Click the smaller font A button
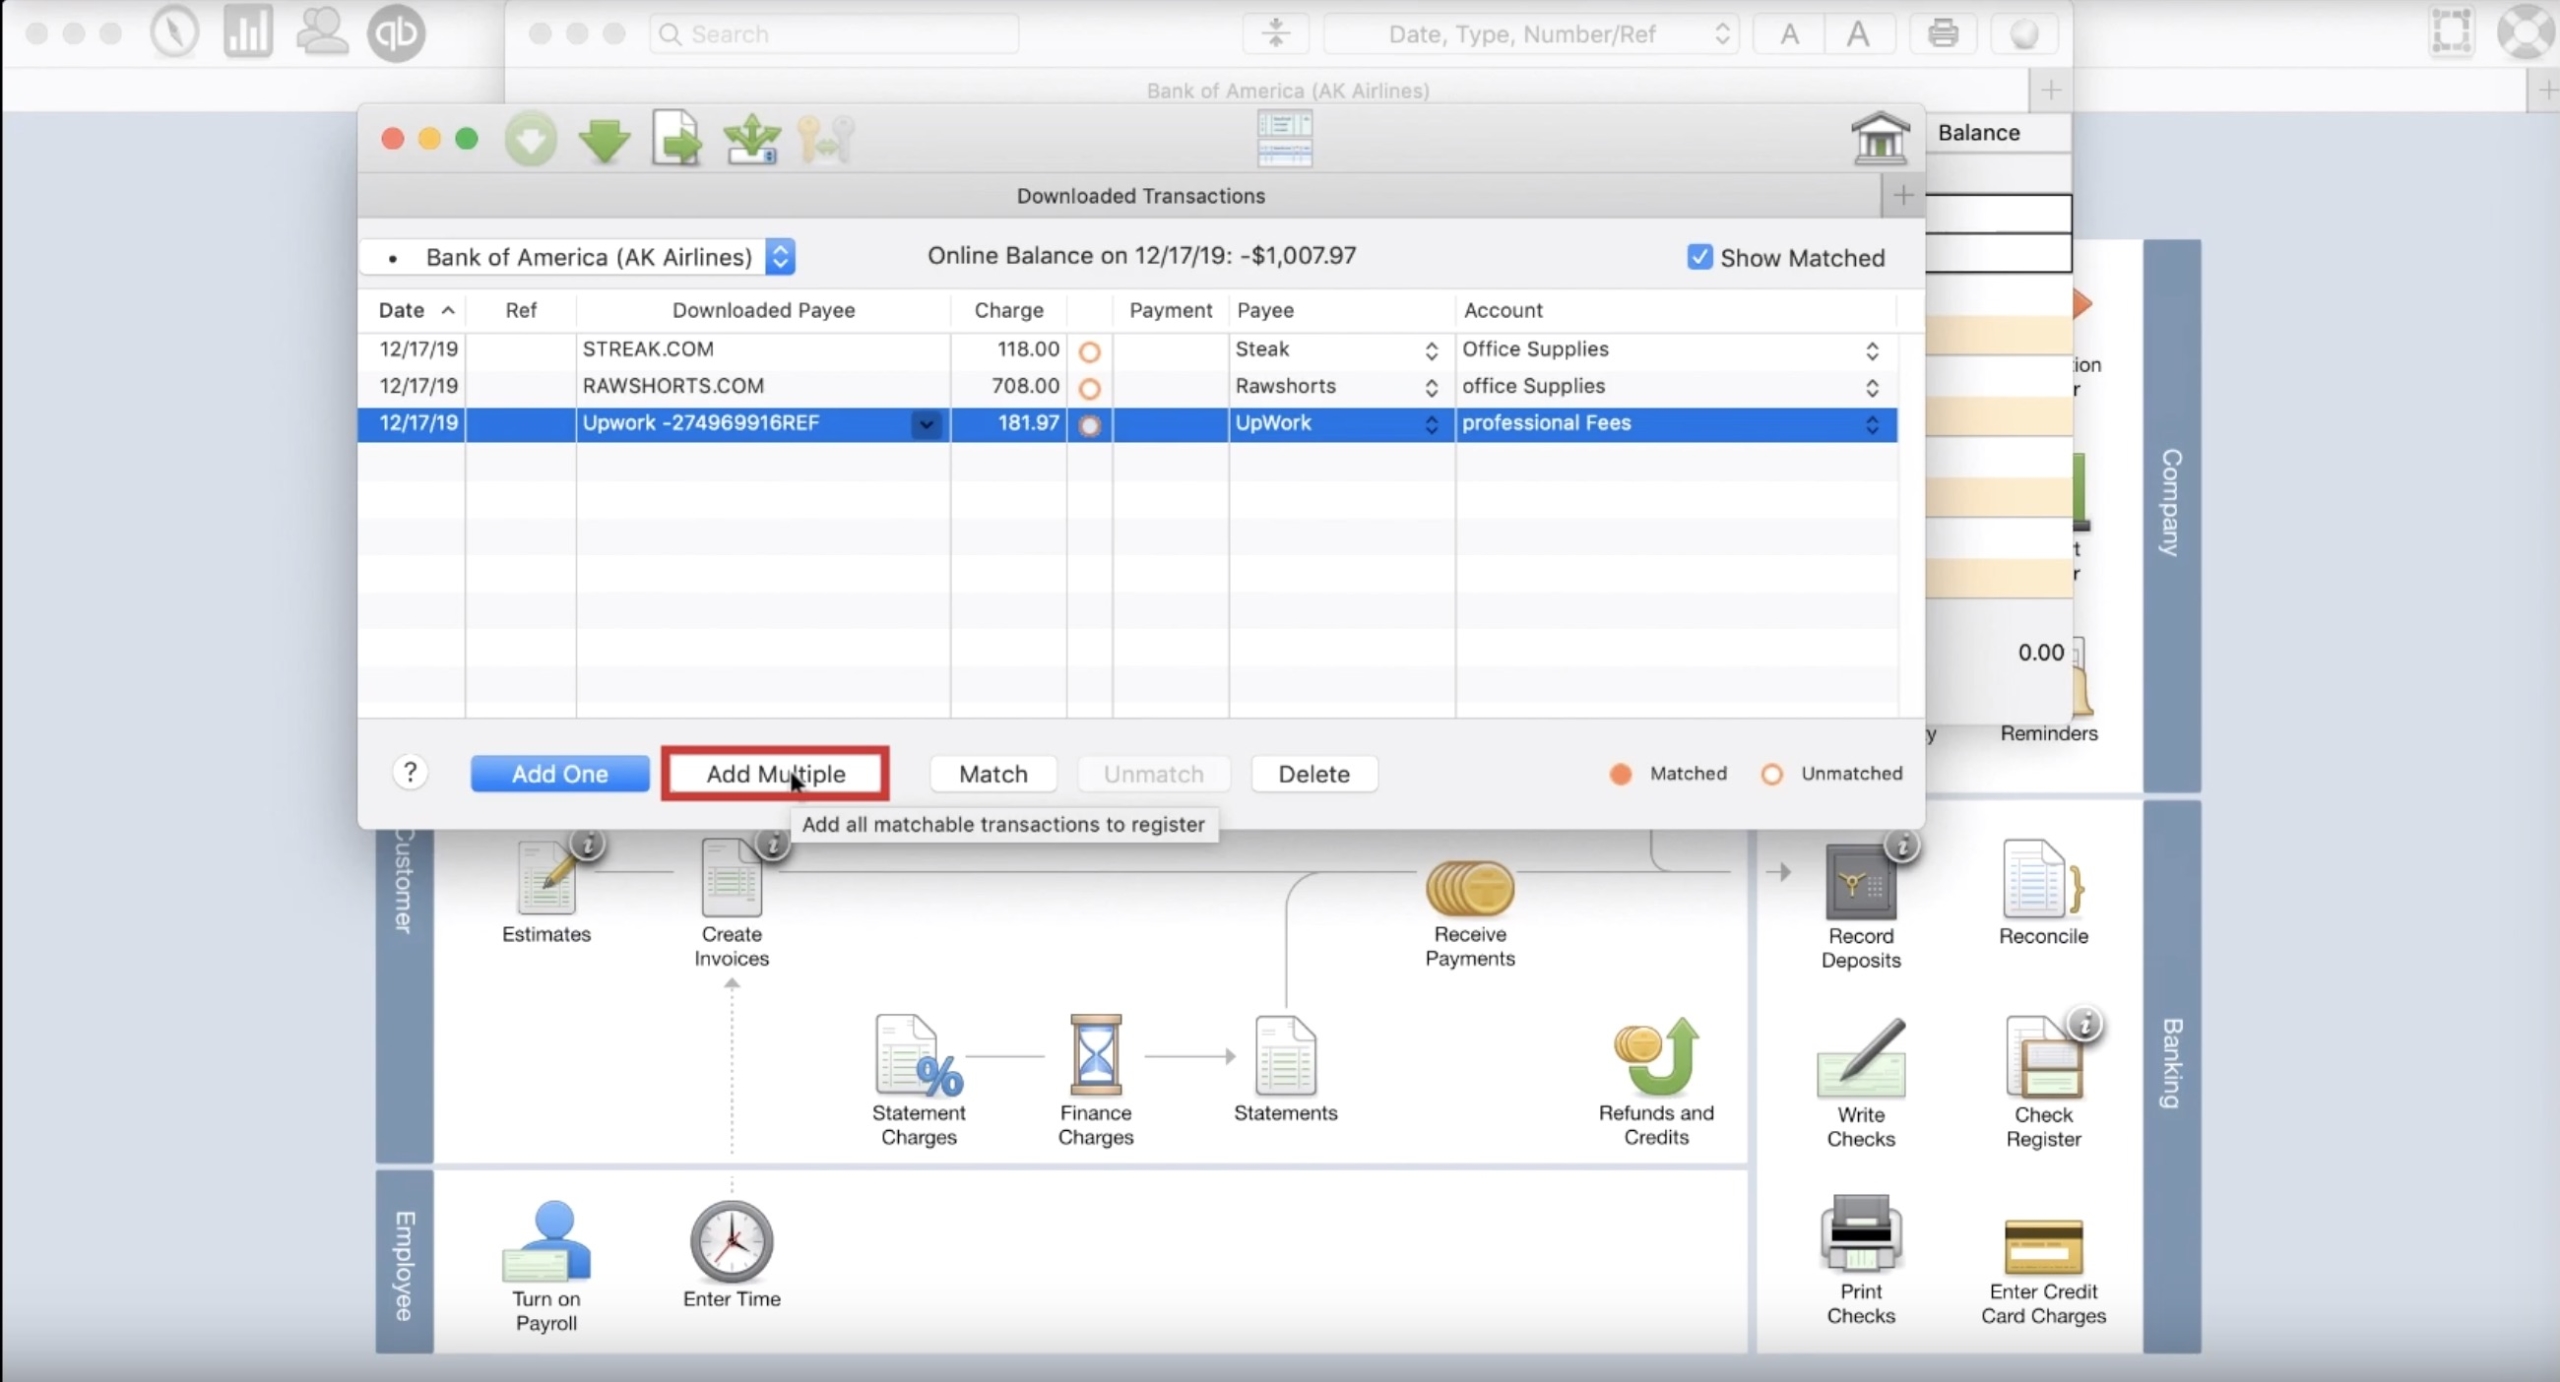2560x1382 pixels. coord(1790,34)
